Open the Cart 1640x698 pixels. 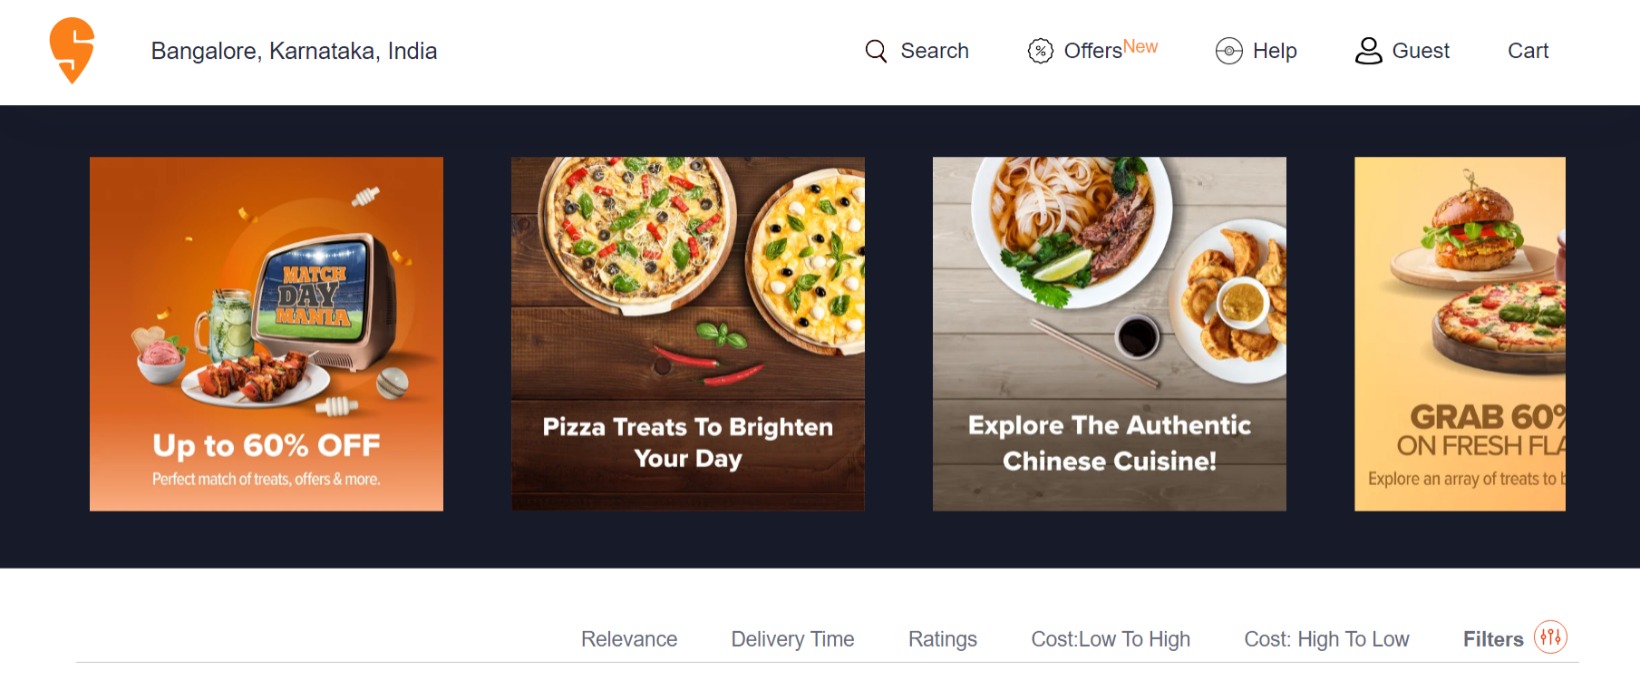pyautogui.click(x=1528, y=51)
